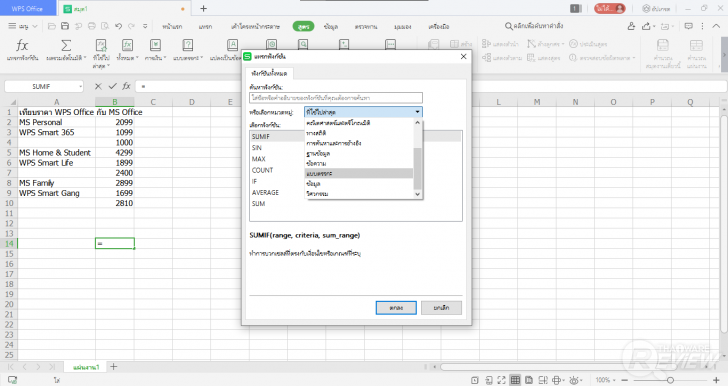
Task: Click the Undo arrow icon
Action: [119, 26]
